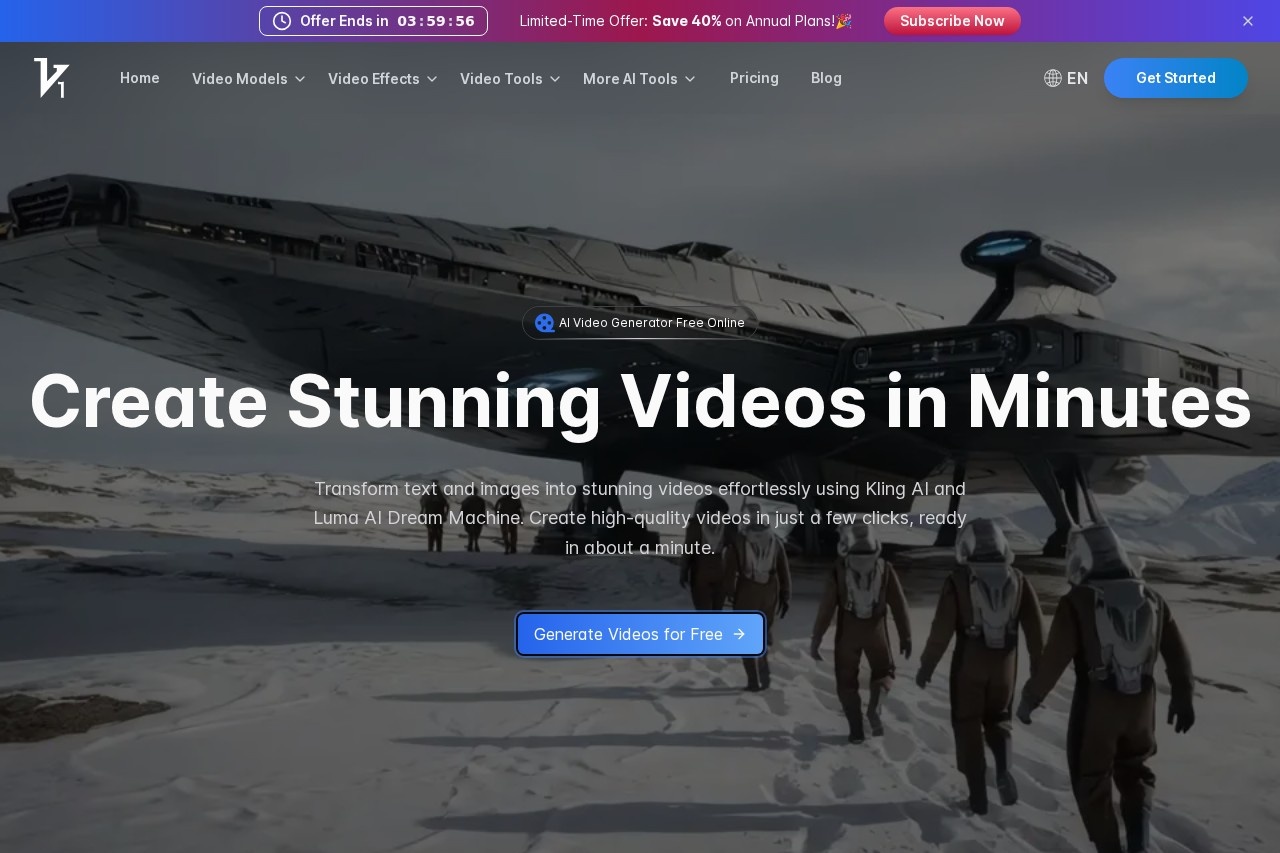Go to the Home page

click(140, 78)
